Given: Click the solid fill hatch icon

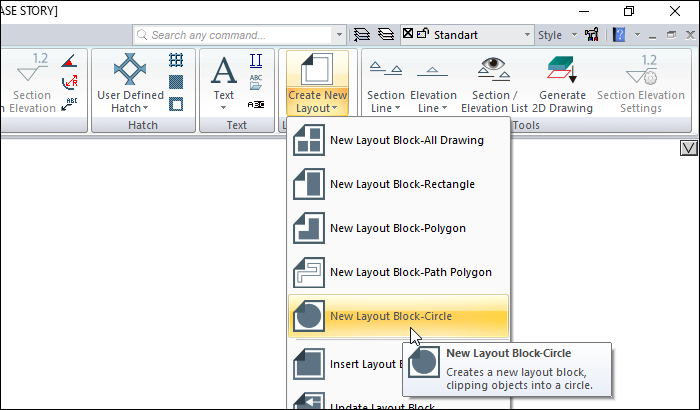Looking at the screenshot, I should 176,82.
